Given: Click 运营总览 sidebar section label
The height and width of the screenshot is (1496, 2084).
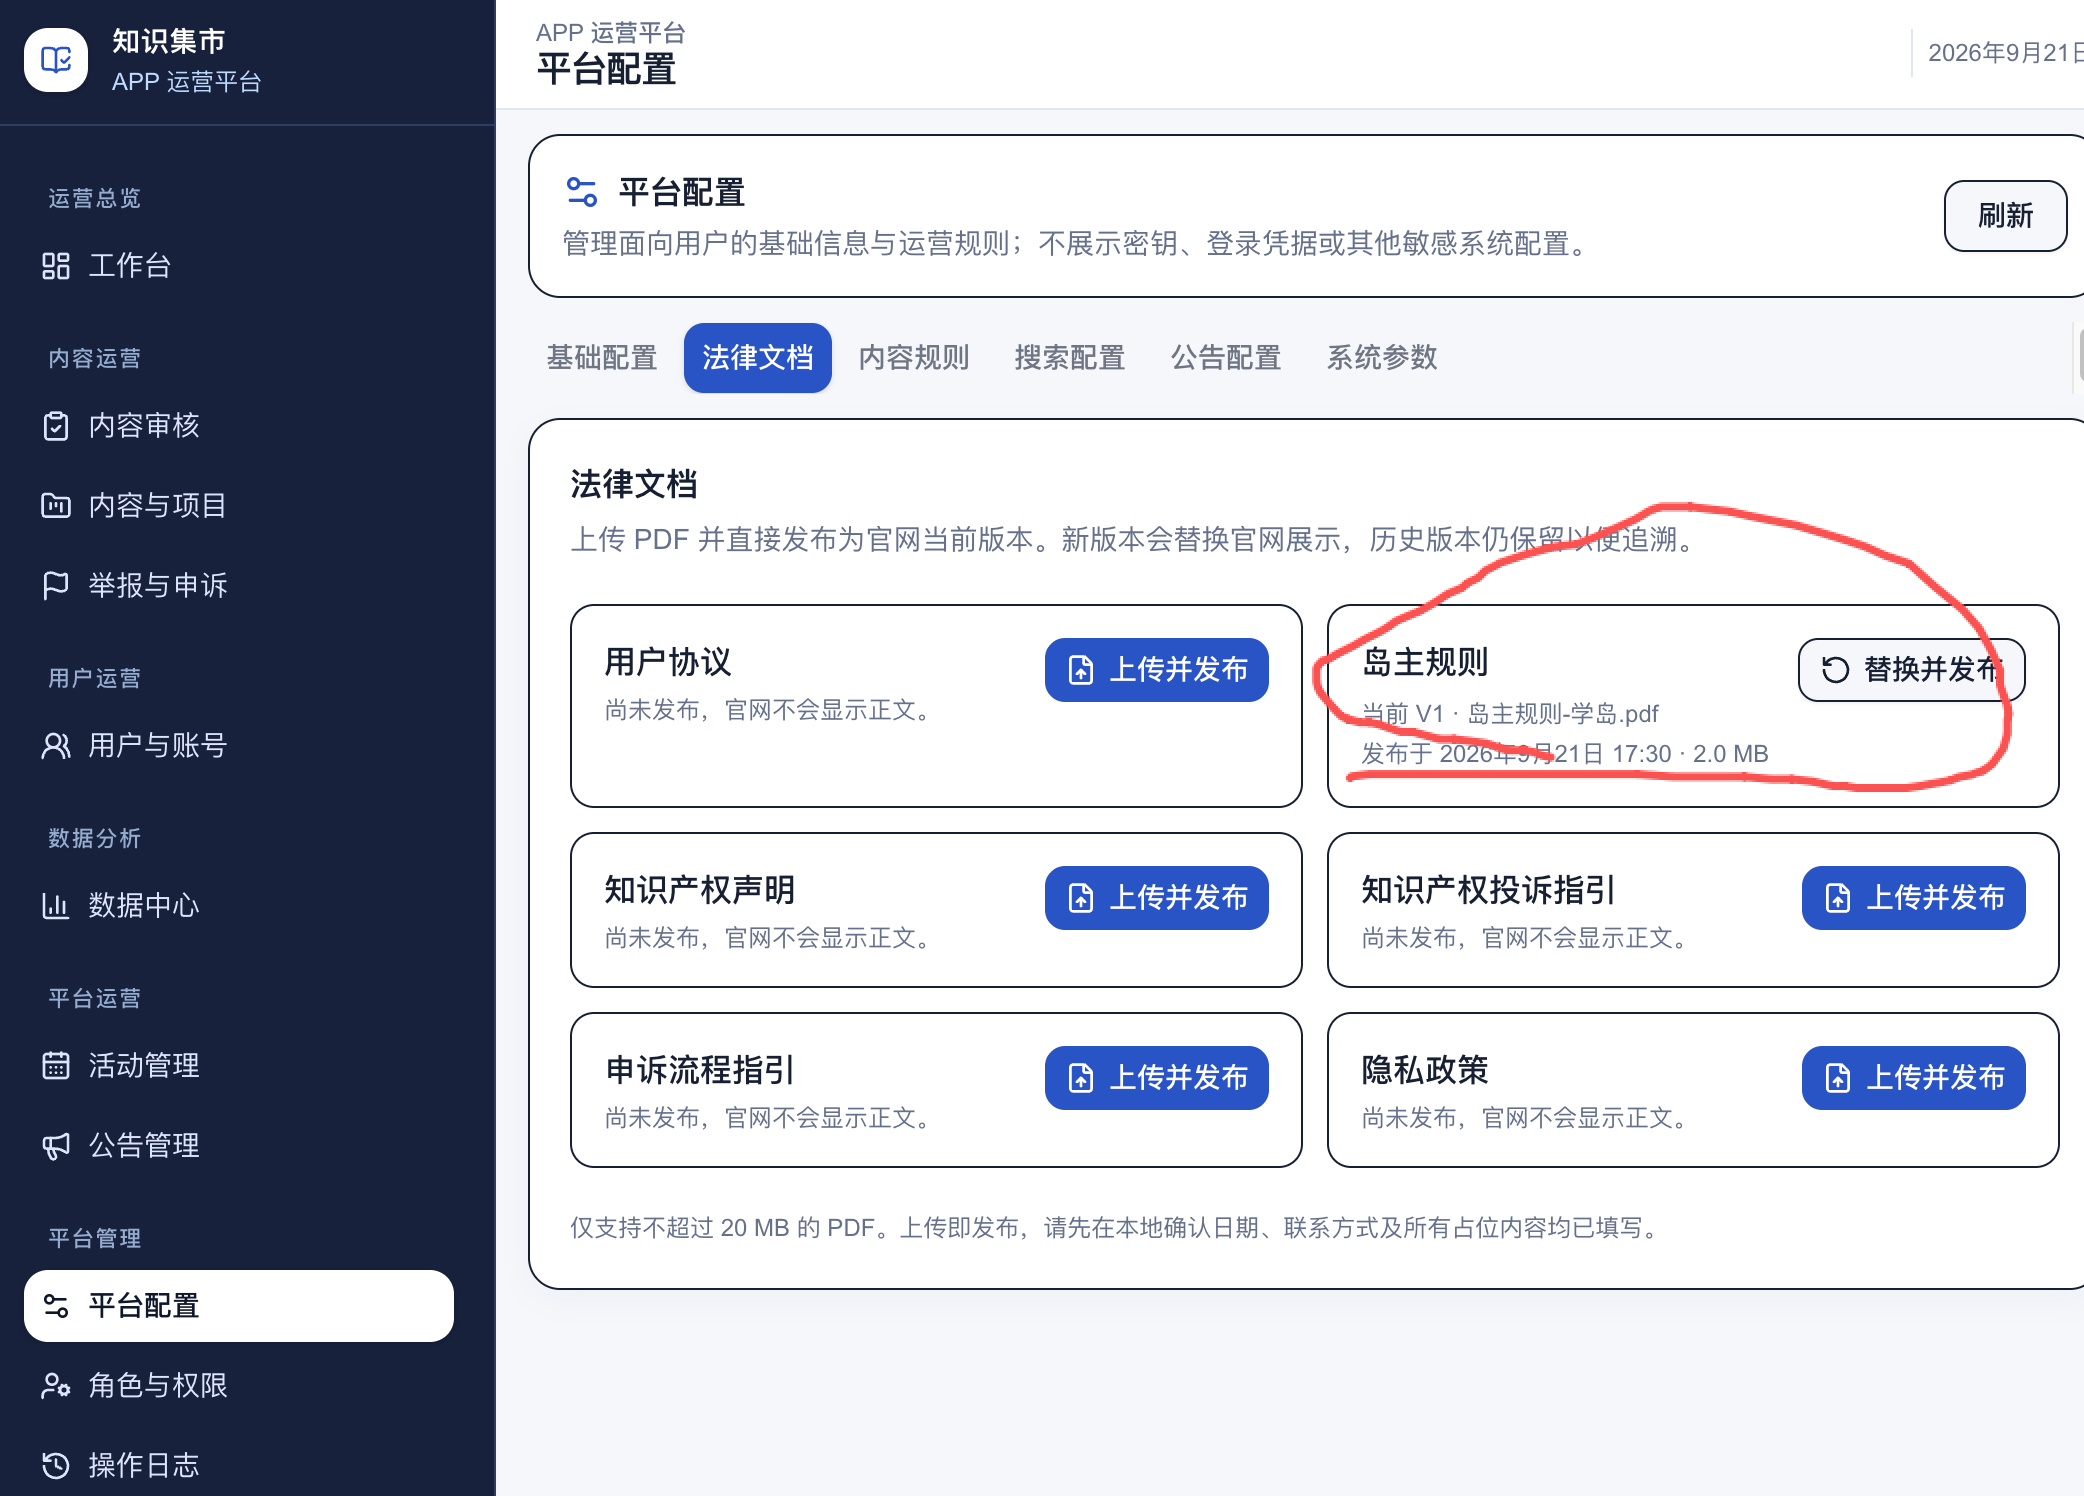Looking at the screenshot, I should coord(95,198).
